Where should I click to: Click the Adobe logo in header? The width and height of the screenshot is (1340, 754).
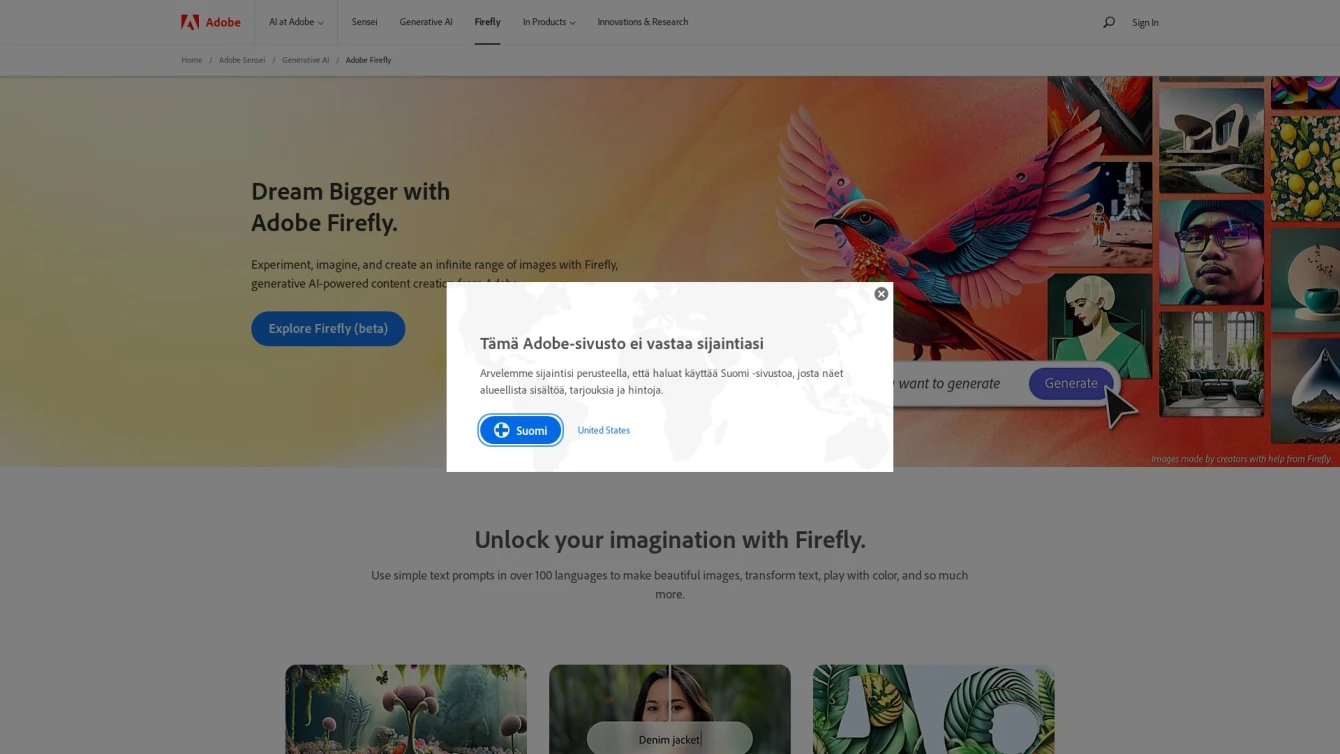[210, 22]
